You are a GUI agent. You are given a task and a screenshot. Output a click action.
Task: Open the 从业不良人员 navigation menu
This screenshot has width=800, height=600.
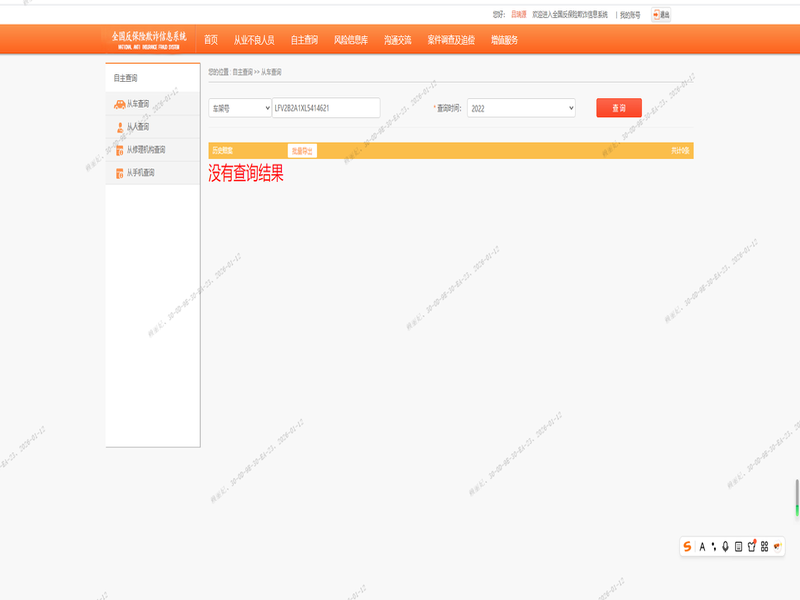click(254, 40)
